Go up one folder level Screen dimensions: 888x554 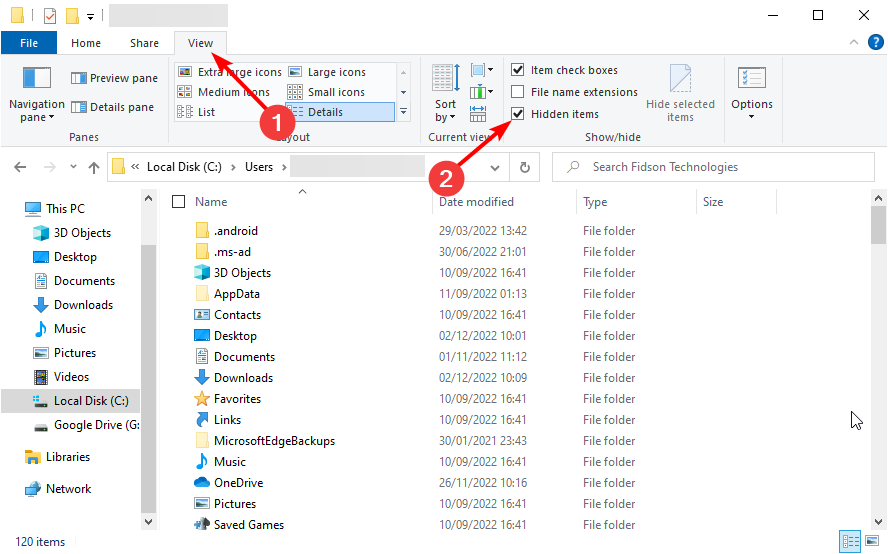pyautogui.click(x=94, y=167)
